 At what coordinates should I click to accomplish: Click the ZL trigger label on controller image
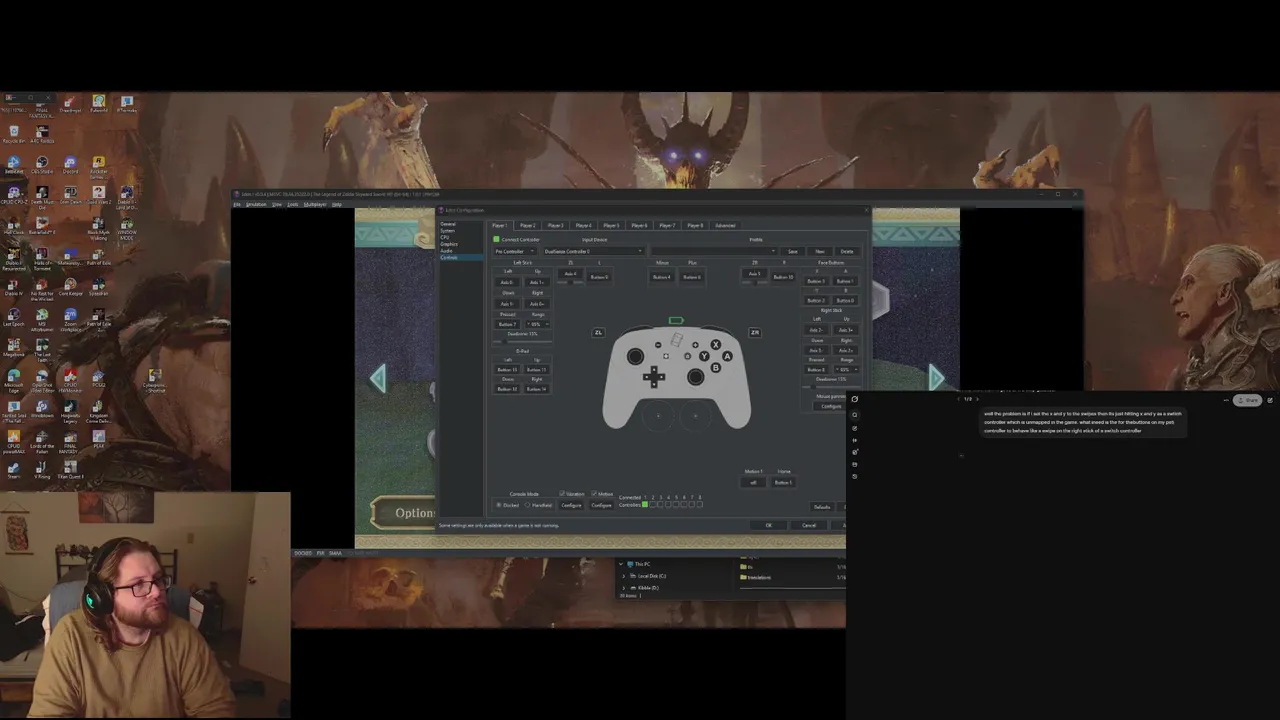point(598,333)
